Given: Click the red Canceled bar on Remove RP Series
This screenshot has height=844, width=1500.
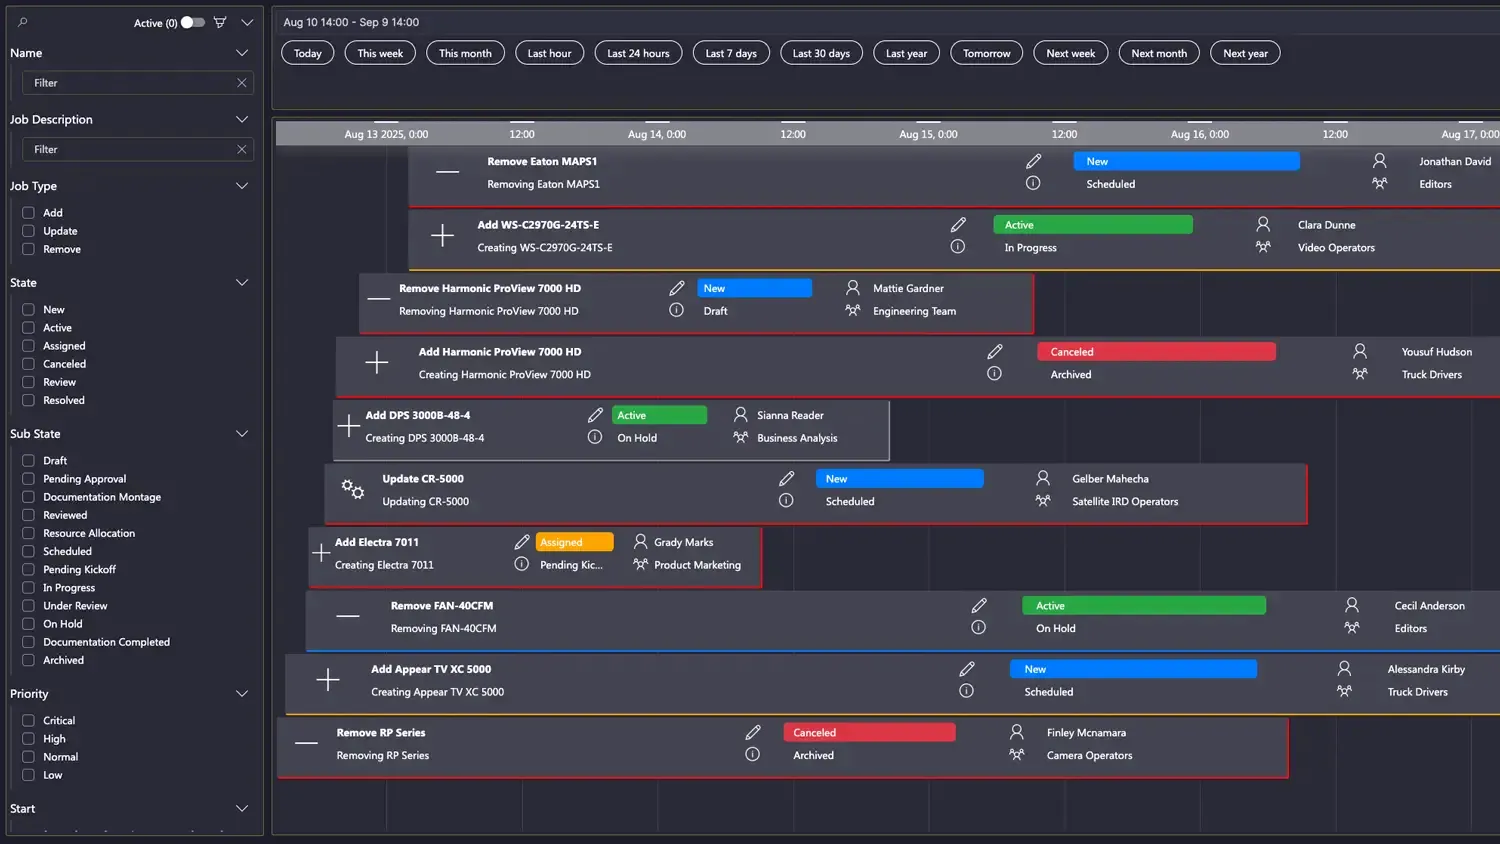Looking at the screenshot, I should pyautogui.click(x=869, y=733).
